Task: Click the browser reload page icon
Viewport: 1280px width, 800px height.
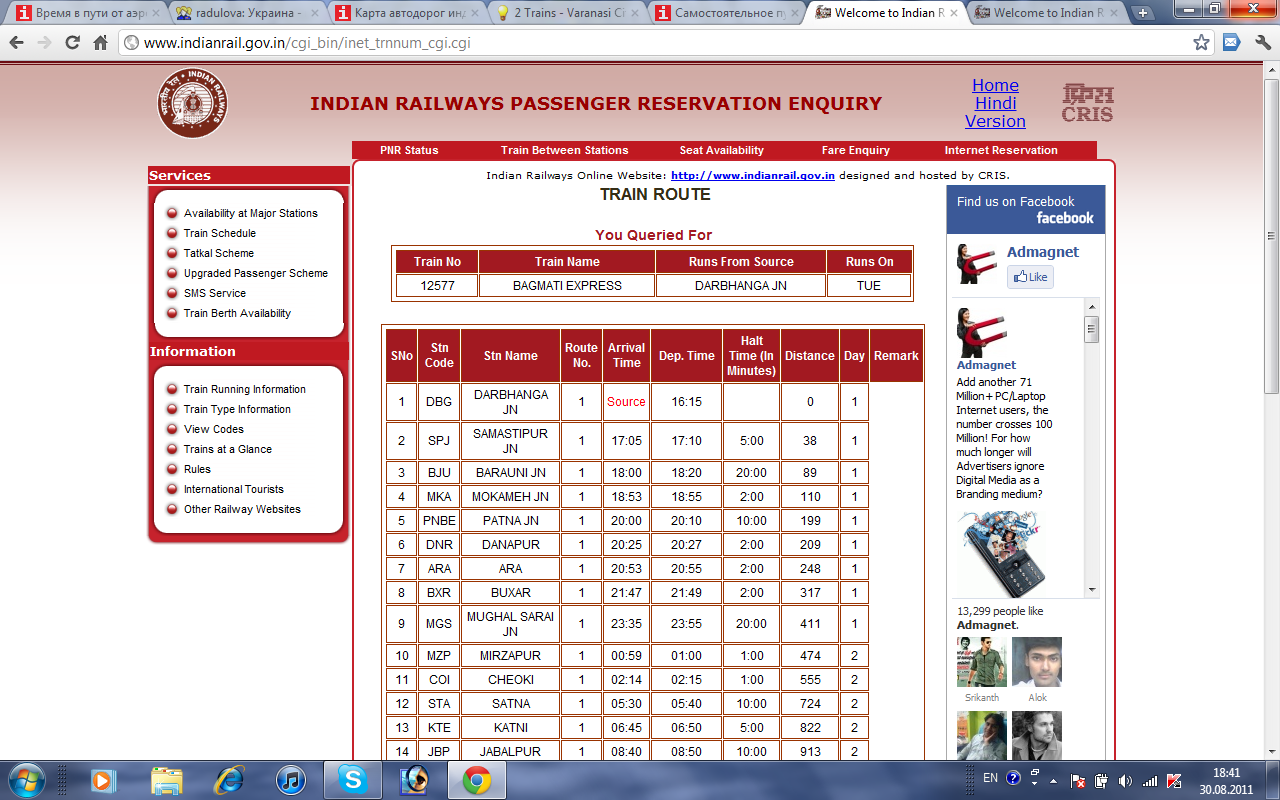Action: coord(72,43)
